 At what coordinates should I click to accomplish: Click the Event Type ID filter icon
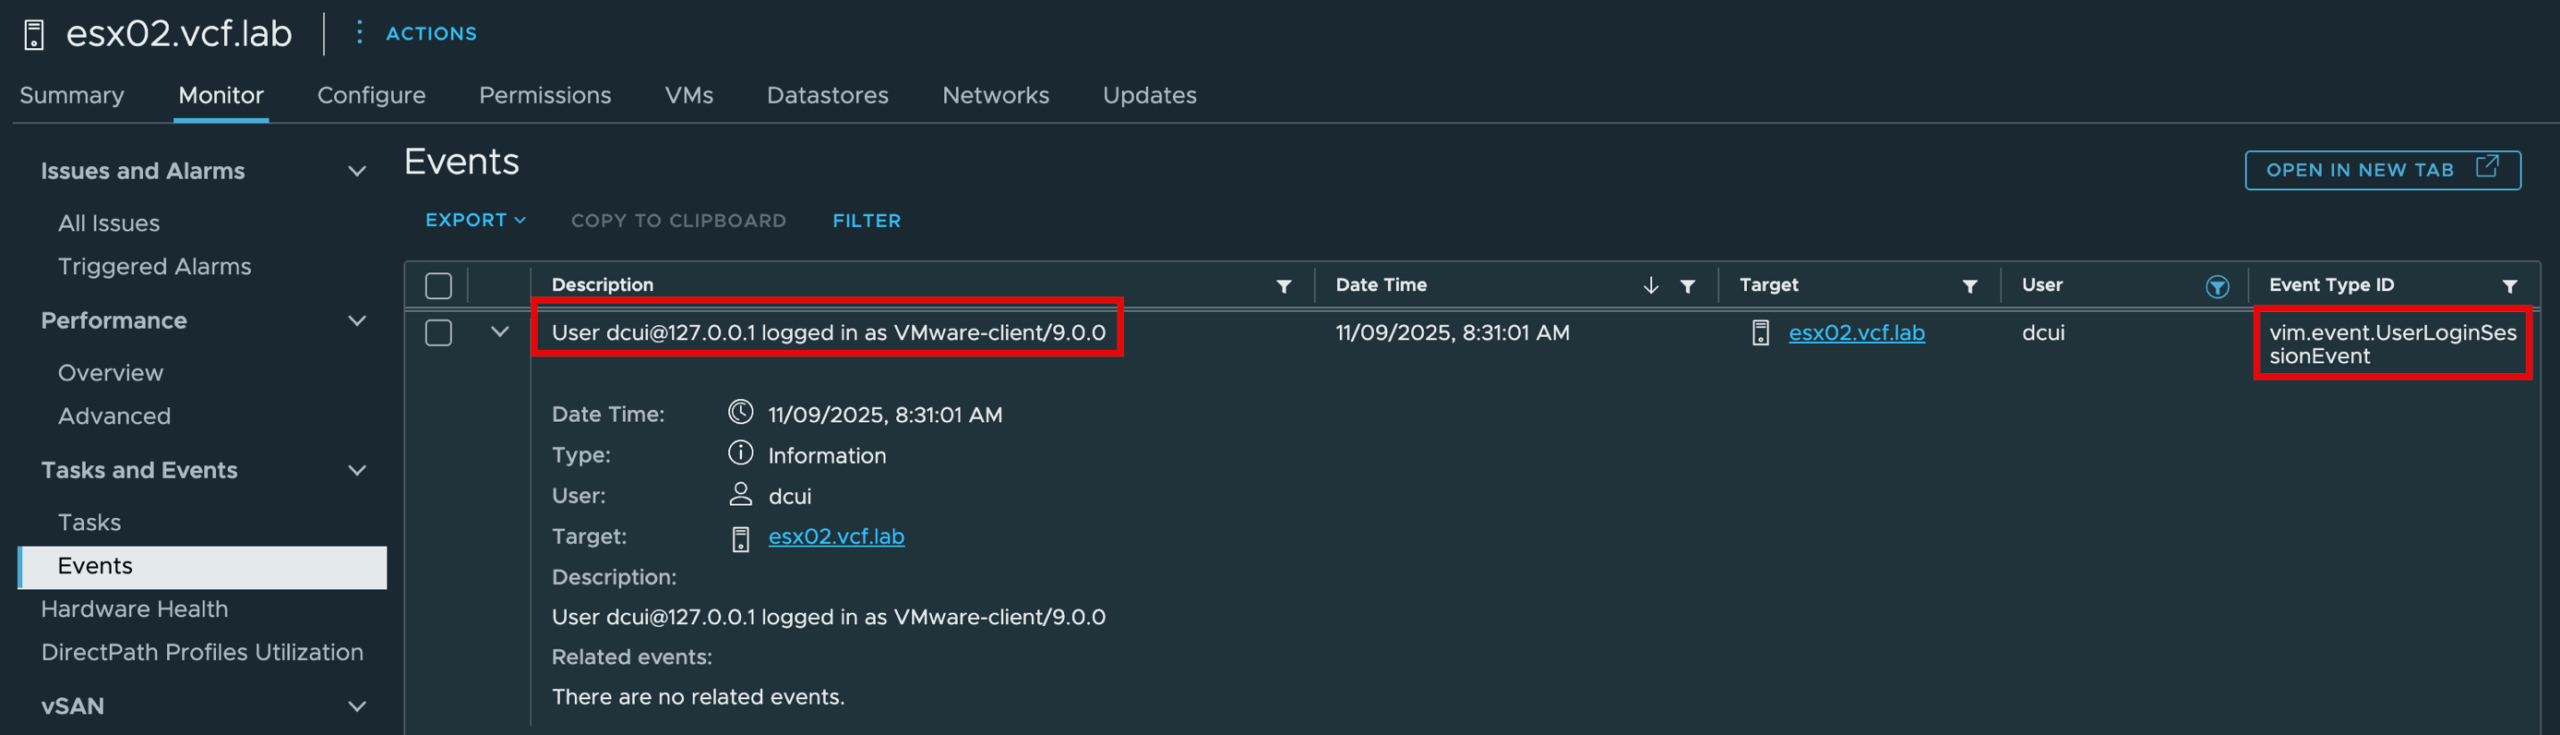[x=2509, y=286]
